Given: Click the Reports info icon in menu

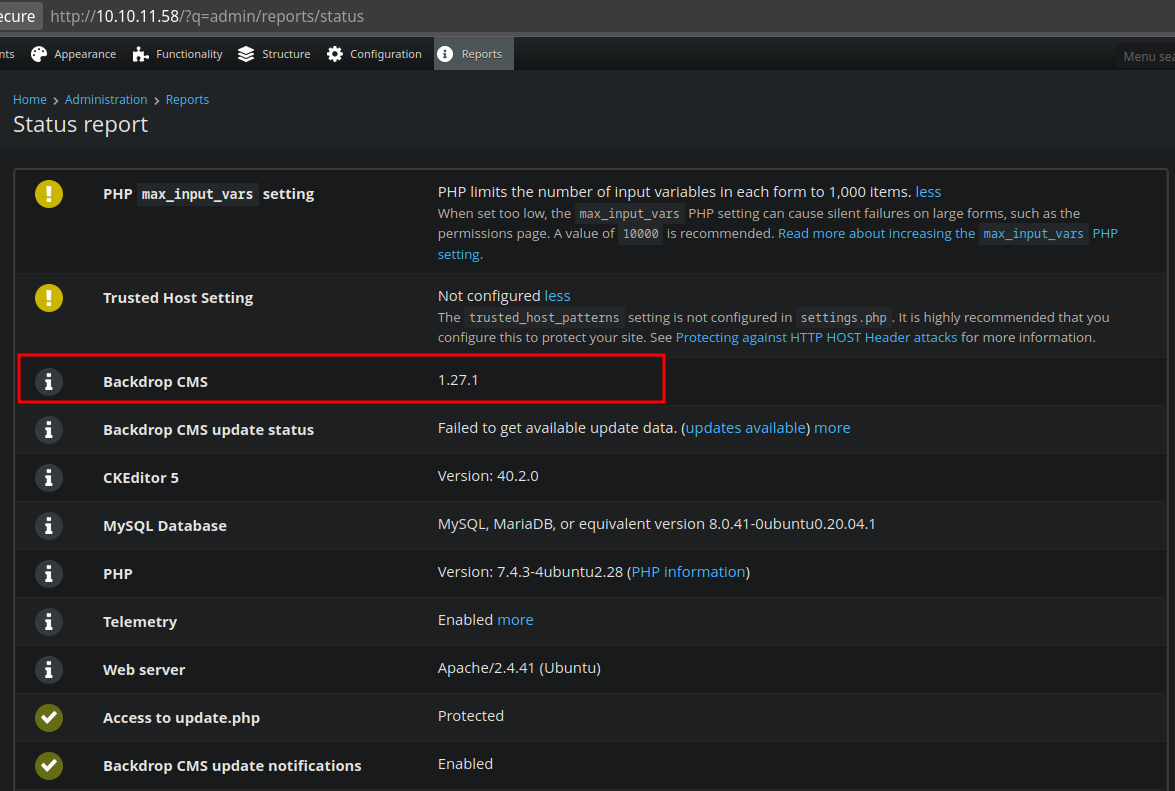Looking at the screenshot, I should click(445, 54).
